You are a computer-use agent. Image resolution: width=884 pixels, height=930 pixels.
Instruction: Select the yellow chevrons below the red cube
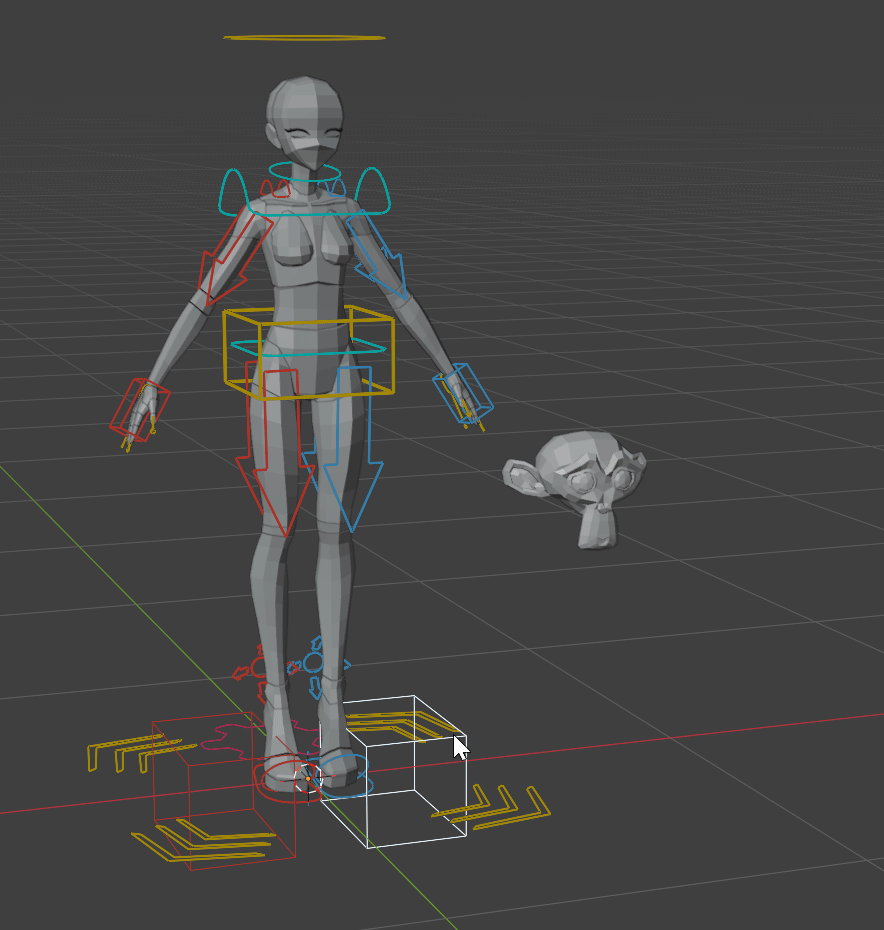[x=202, y=839]
